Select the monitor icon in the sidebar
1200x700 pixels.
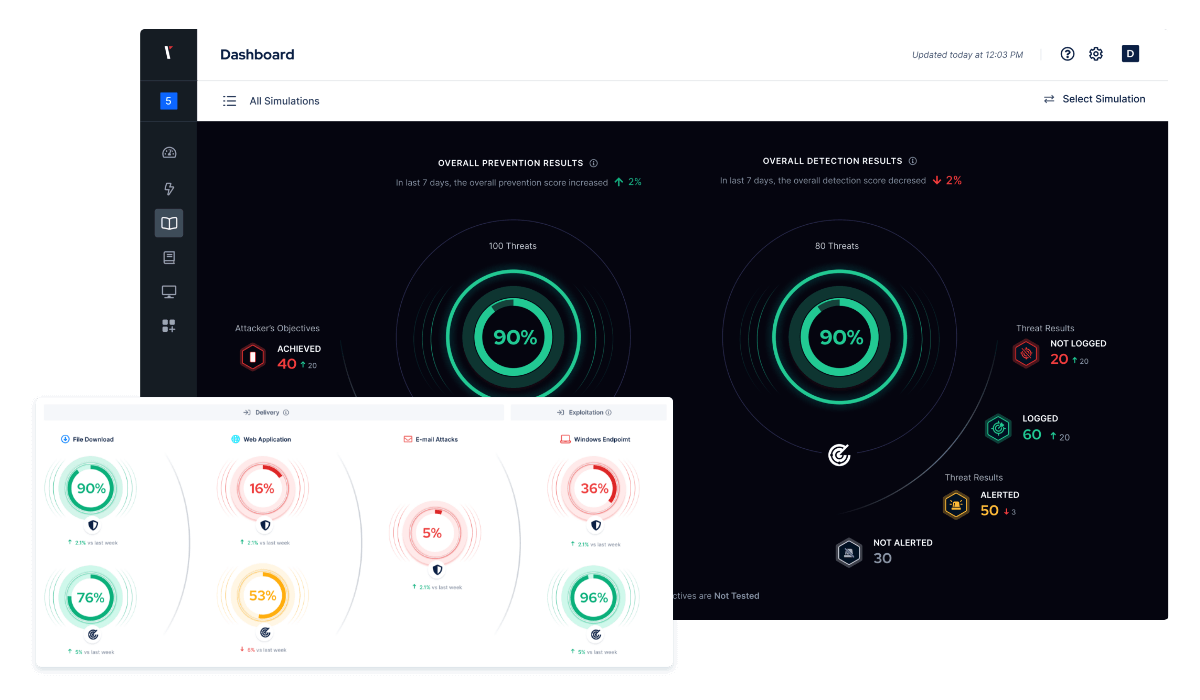[169, 291]
